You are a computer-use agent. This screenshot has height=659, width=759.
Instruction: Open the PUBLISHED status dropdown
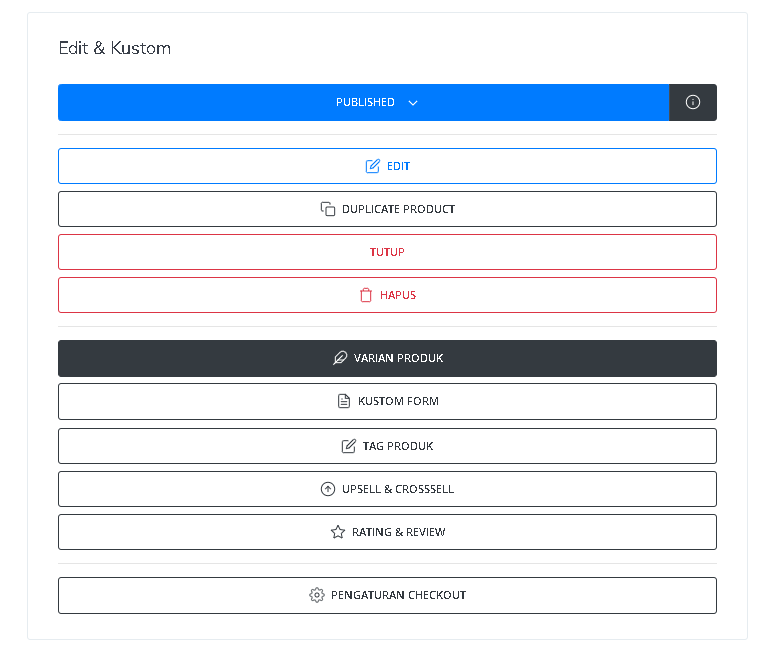point(364,103)
